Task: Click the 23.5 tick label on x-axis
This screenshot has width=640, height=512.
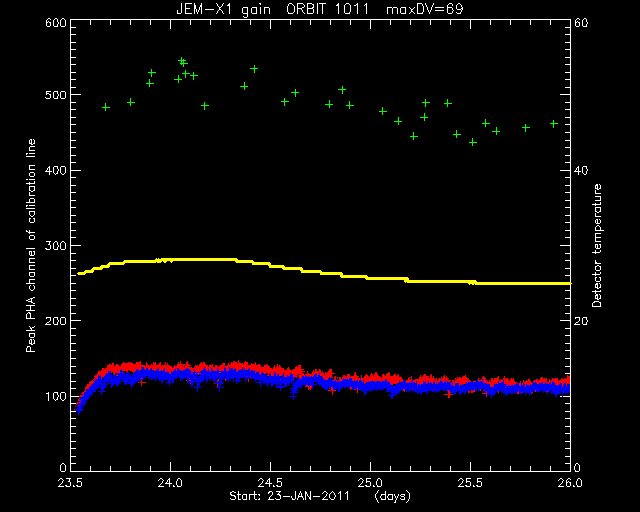Action: pos(70,483)
